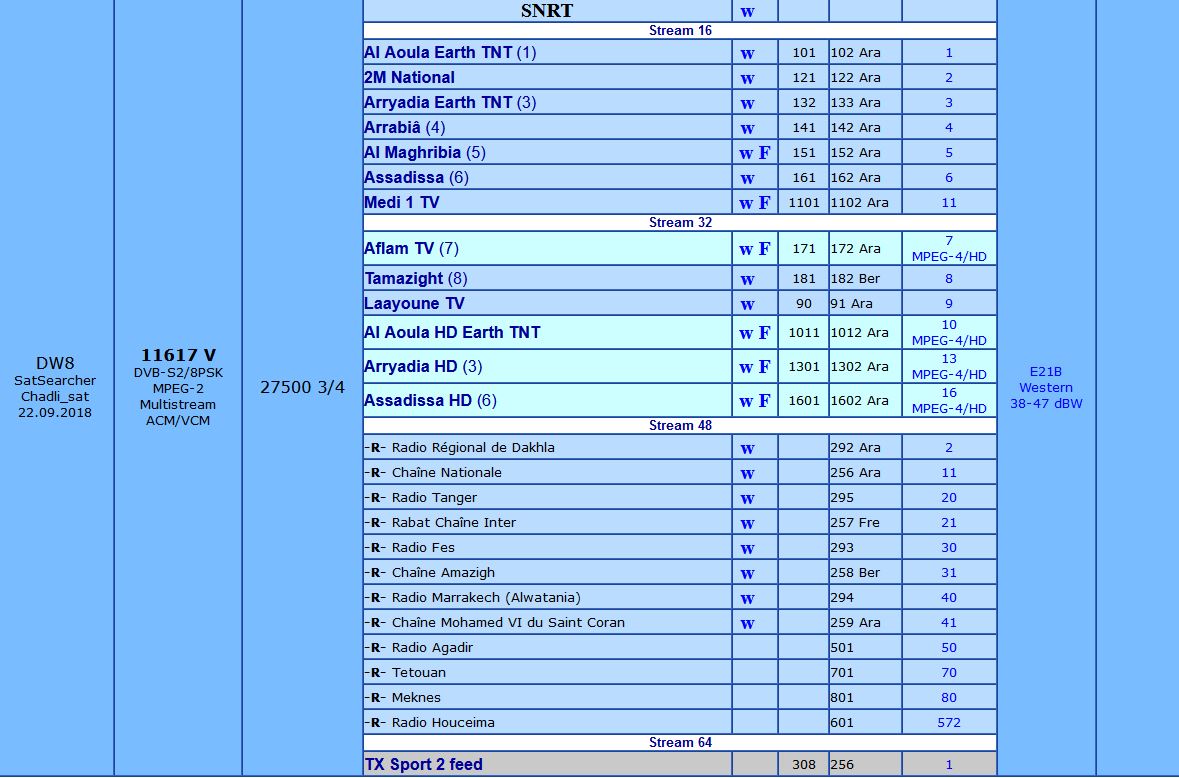Open the w icon in the Arrabiâ row
This screenshot has height=778, width=1179.
point(747,129)
